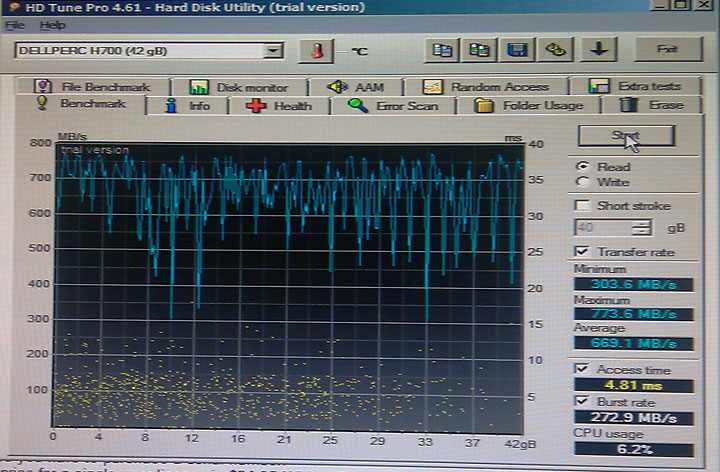
Task: Open the Random Access tab
Action: 486,87
